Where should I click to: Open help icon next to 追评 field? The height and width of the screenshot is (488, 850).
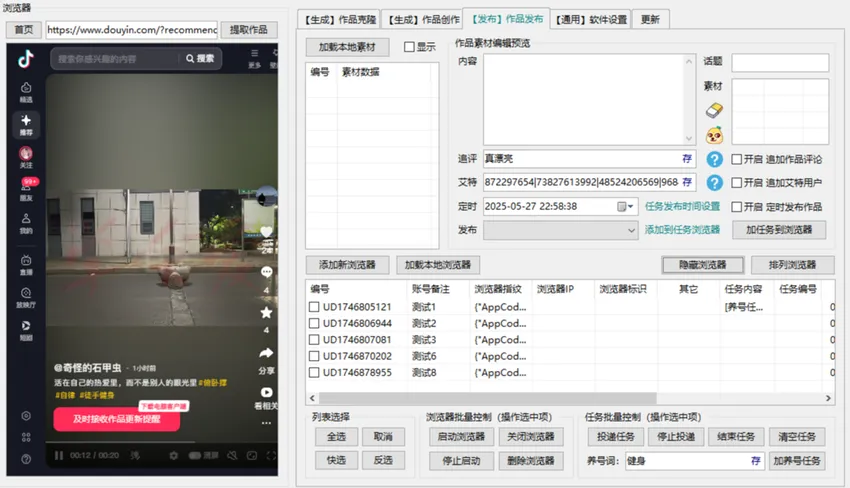tap(714, 159)
